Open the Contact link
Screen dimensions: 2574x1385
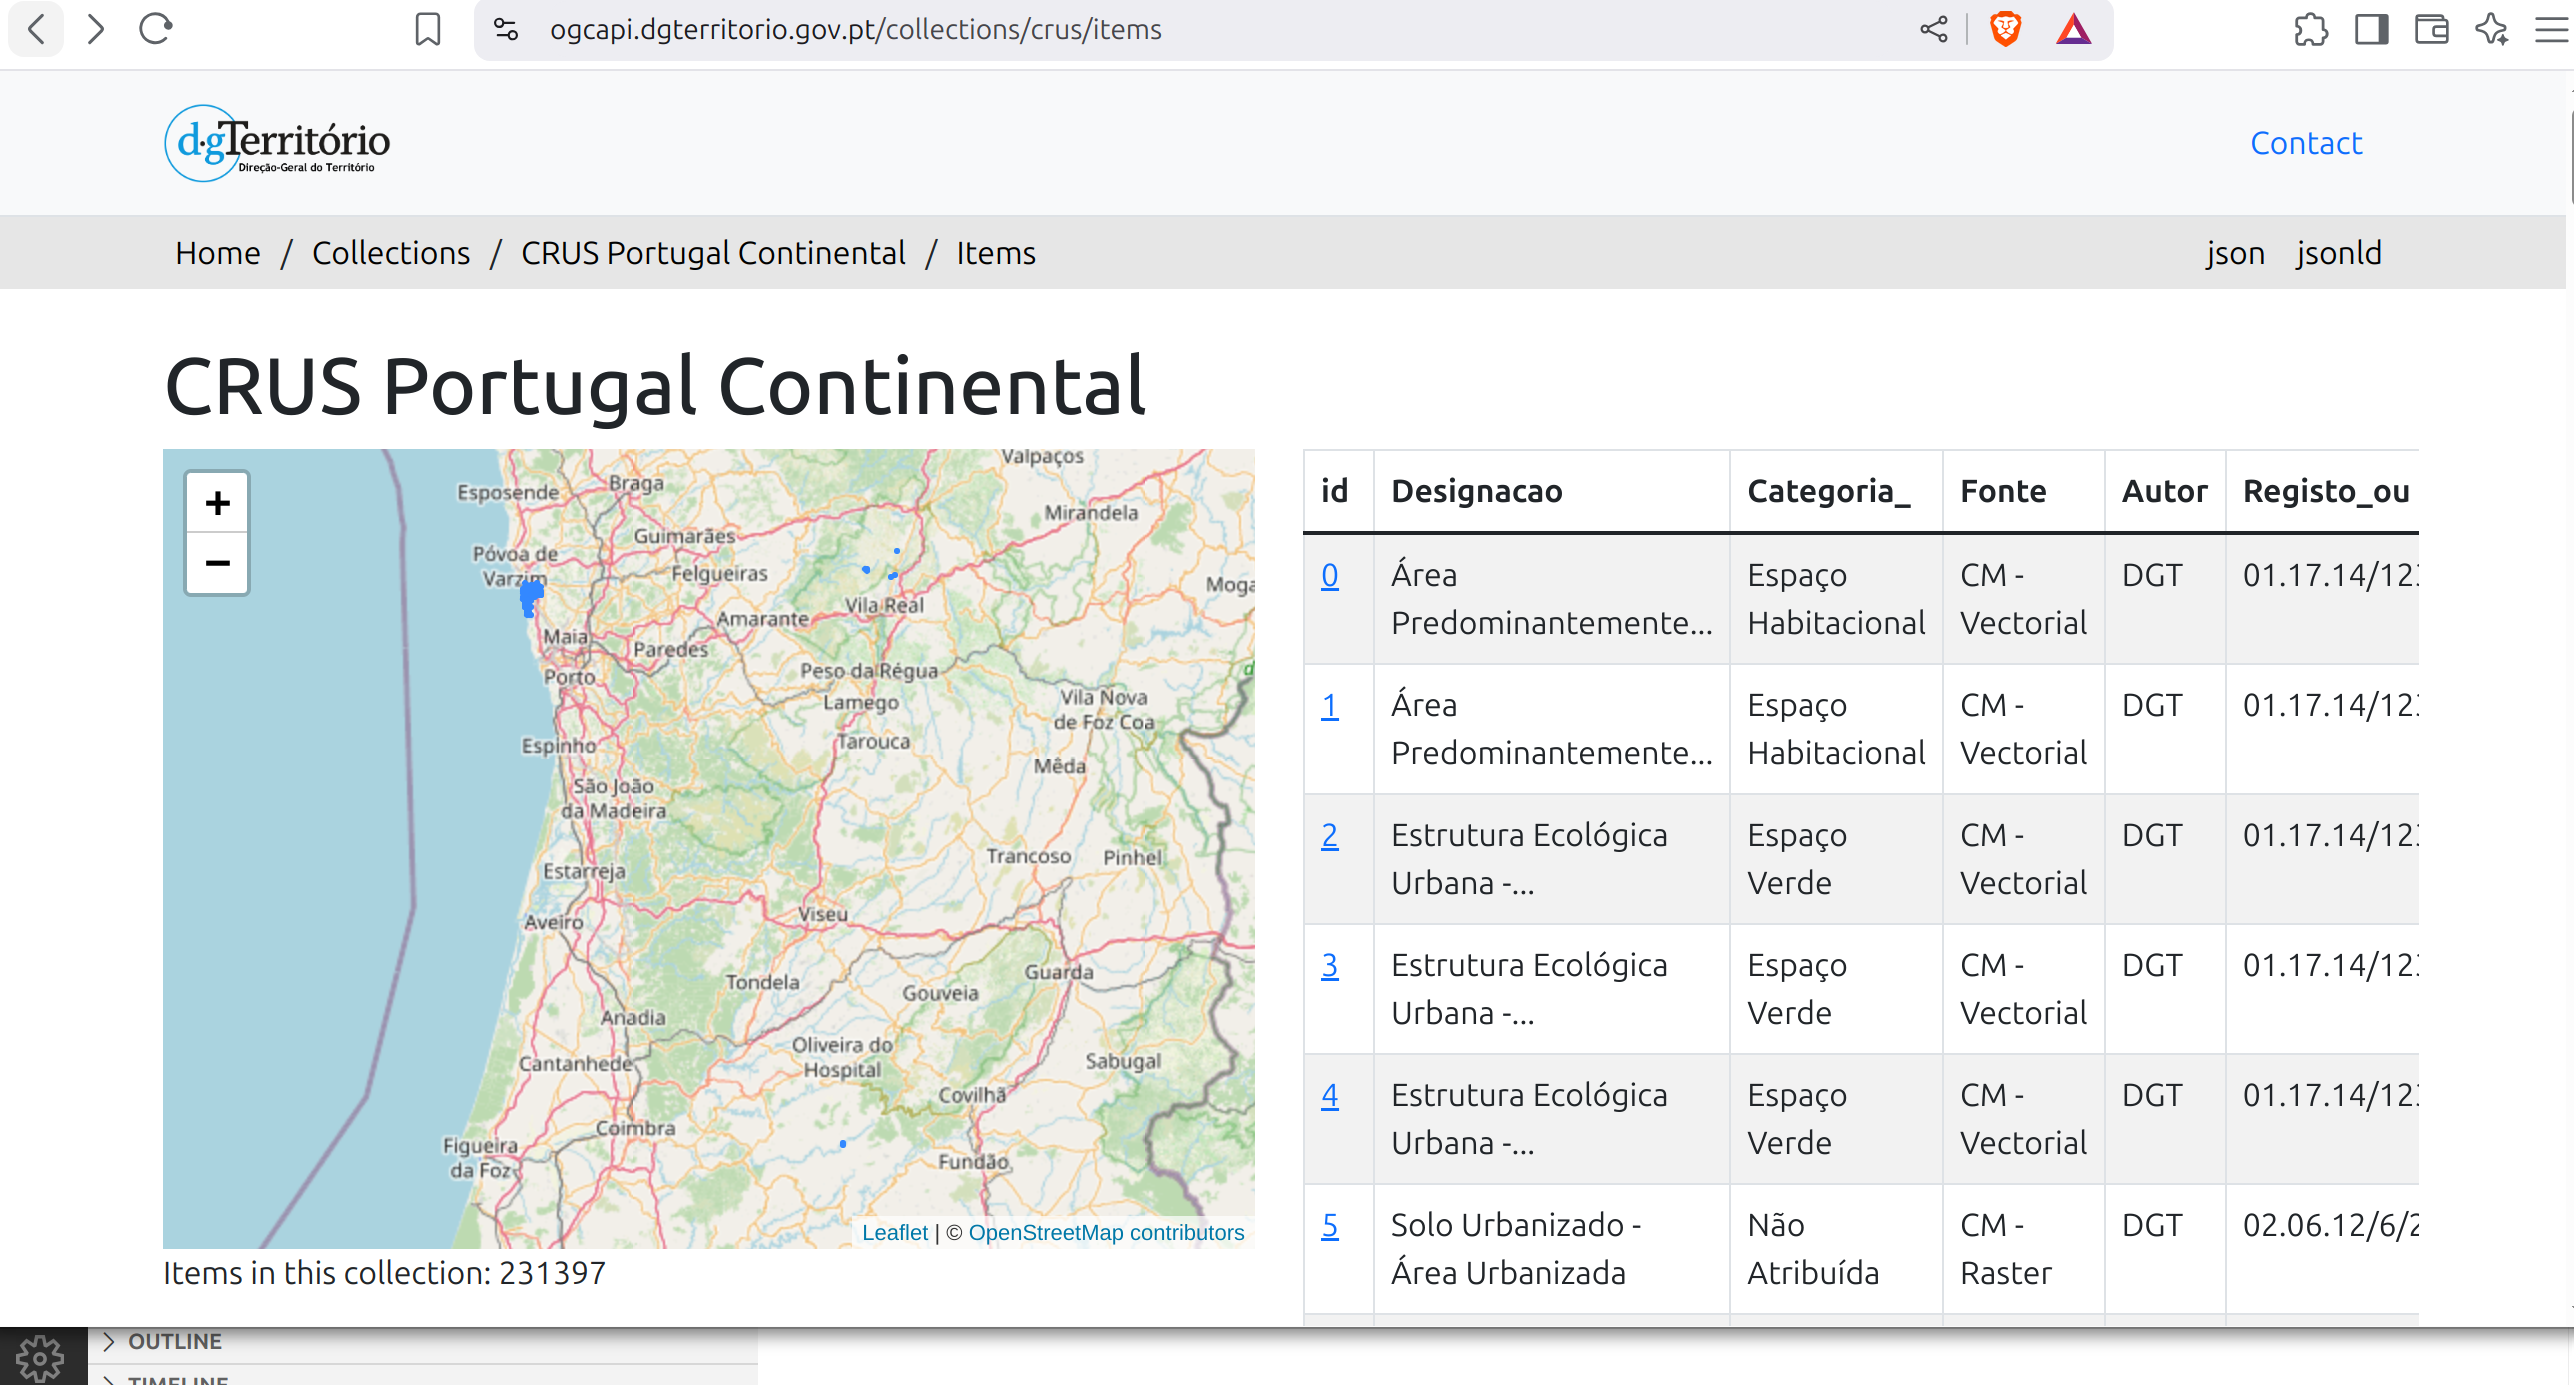pyautogui.click(x=2306, y=143)
